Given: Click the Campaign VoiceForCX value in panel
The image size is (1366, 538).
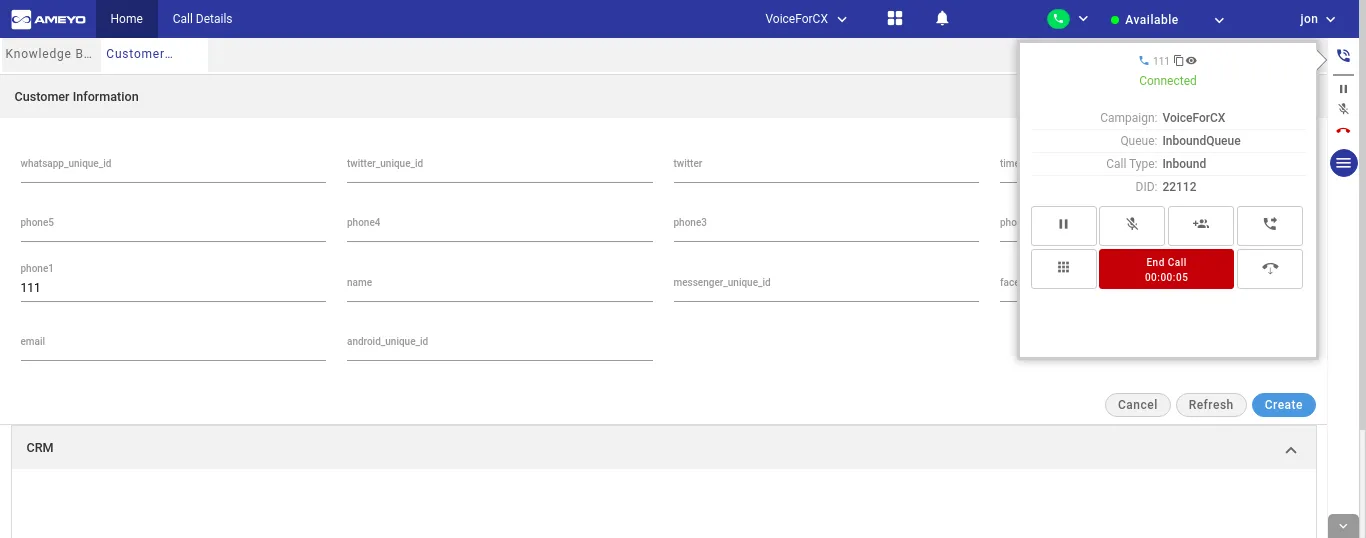Looking at the screenshot, I should coord(1194,118).
